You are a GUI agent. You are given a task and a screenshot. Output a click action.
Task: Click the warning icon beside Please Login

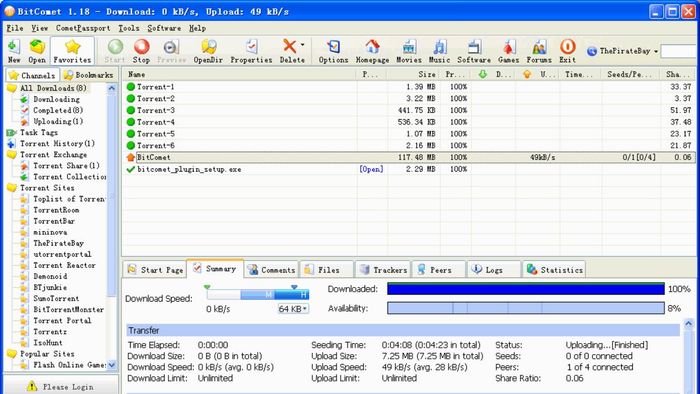click(x=32, y=386)
